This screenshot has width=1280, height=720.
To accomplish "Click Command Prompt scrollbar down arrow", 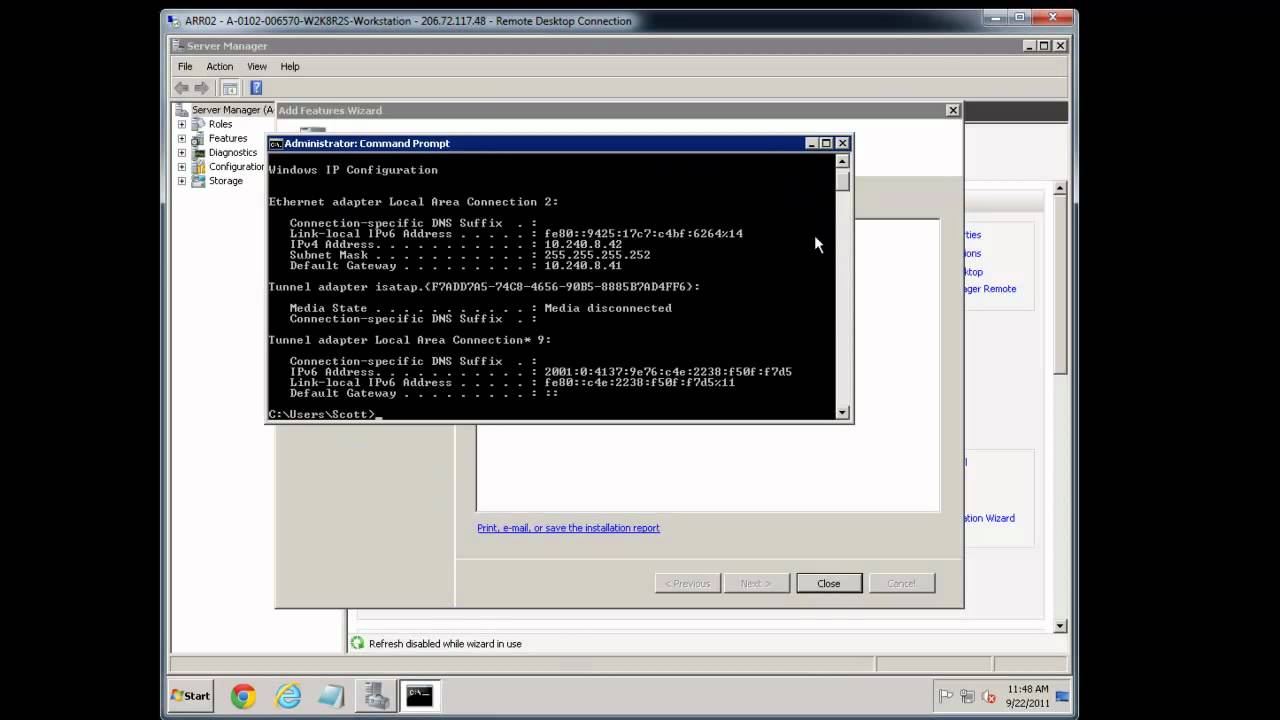I will pyautogui.click(x=843, y=412).
